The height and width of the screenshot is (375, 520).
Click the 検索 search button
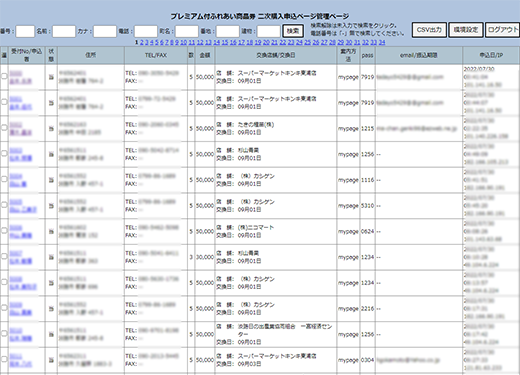293,31
